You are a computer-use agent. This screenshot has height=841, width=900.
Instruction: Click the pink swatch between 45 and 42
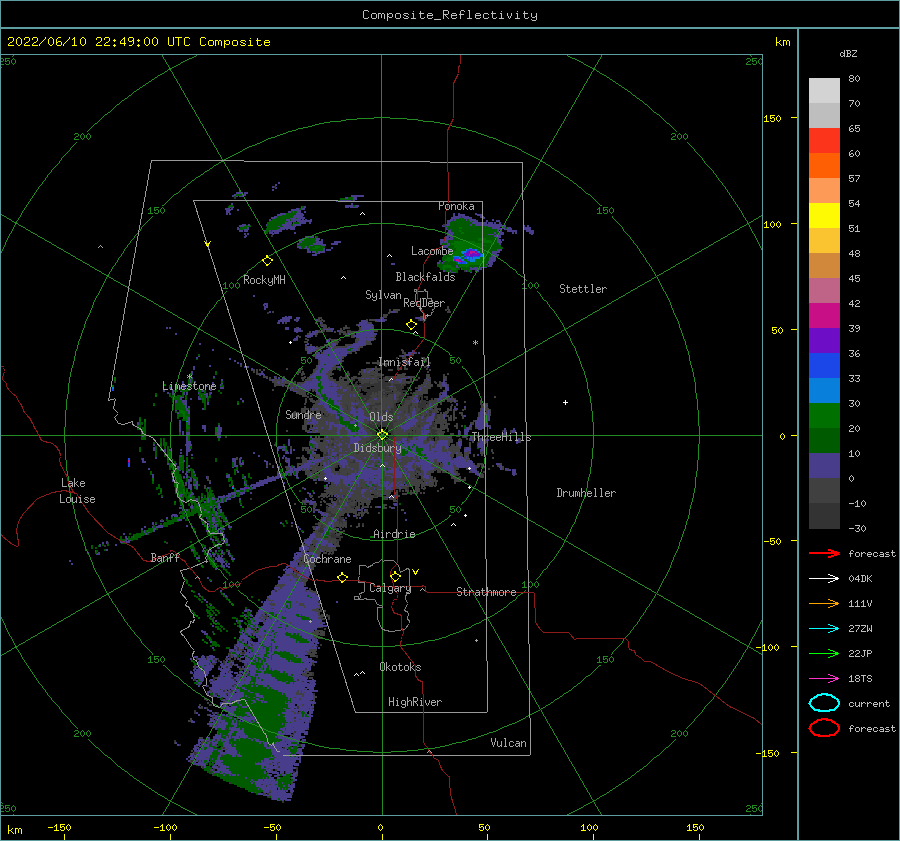click(824, 290)
